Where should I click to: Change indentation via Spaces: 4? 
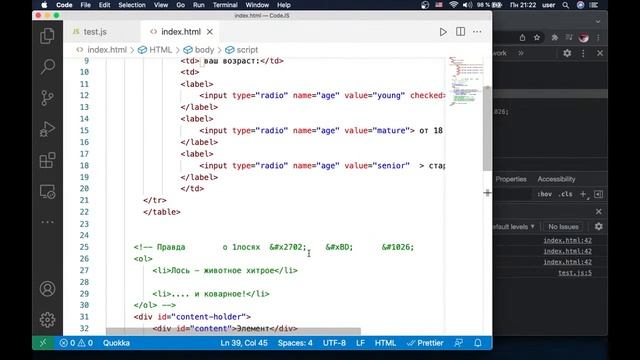click(x=295, y=343)
